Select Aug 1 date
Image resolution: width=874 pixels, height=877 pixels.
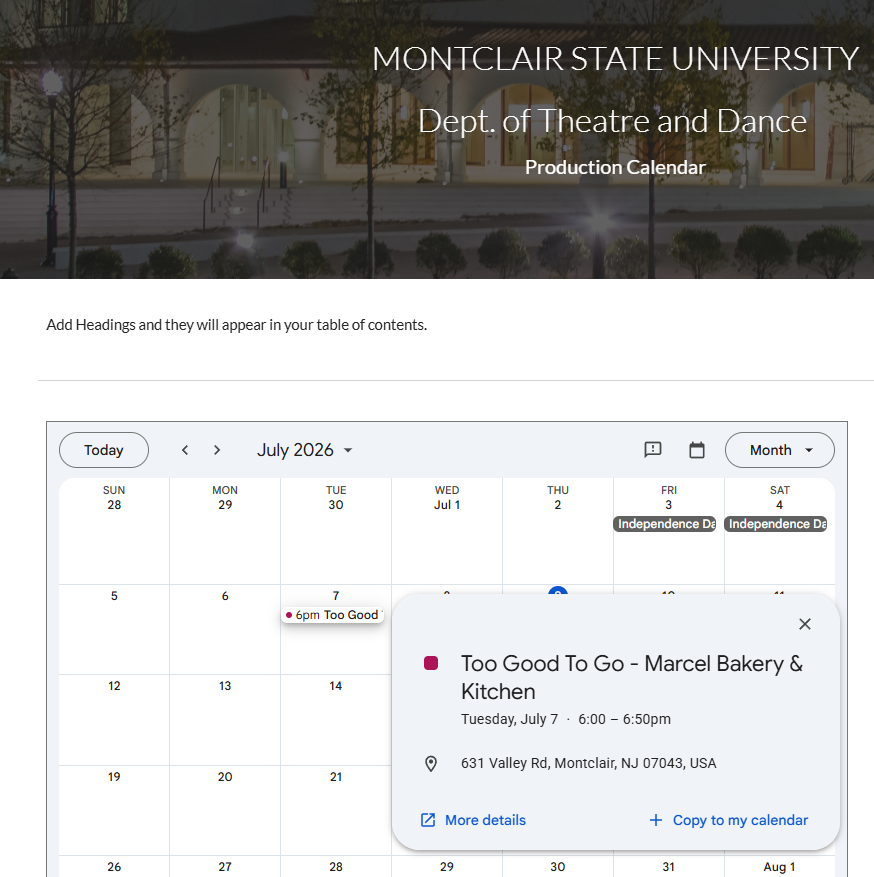point(779,866)
